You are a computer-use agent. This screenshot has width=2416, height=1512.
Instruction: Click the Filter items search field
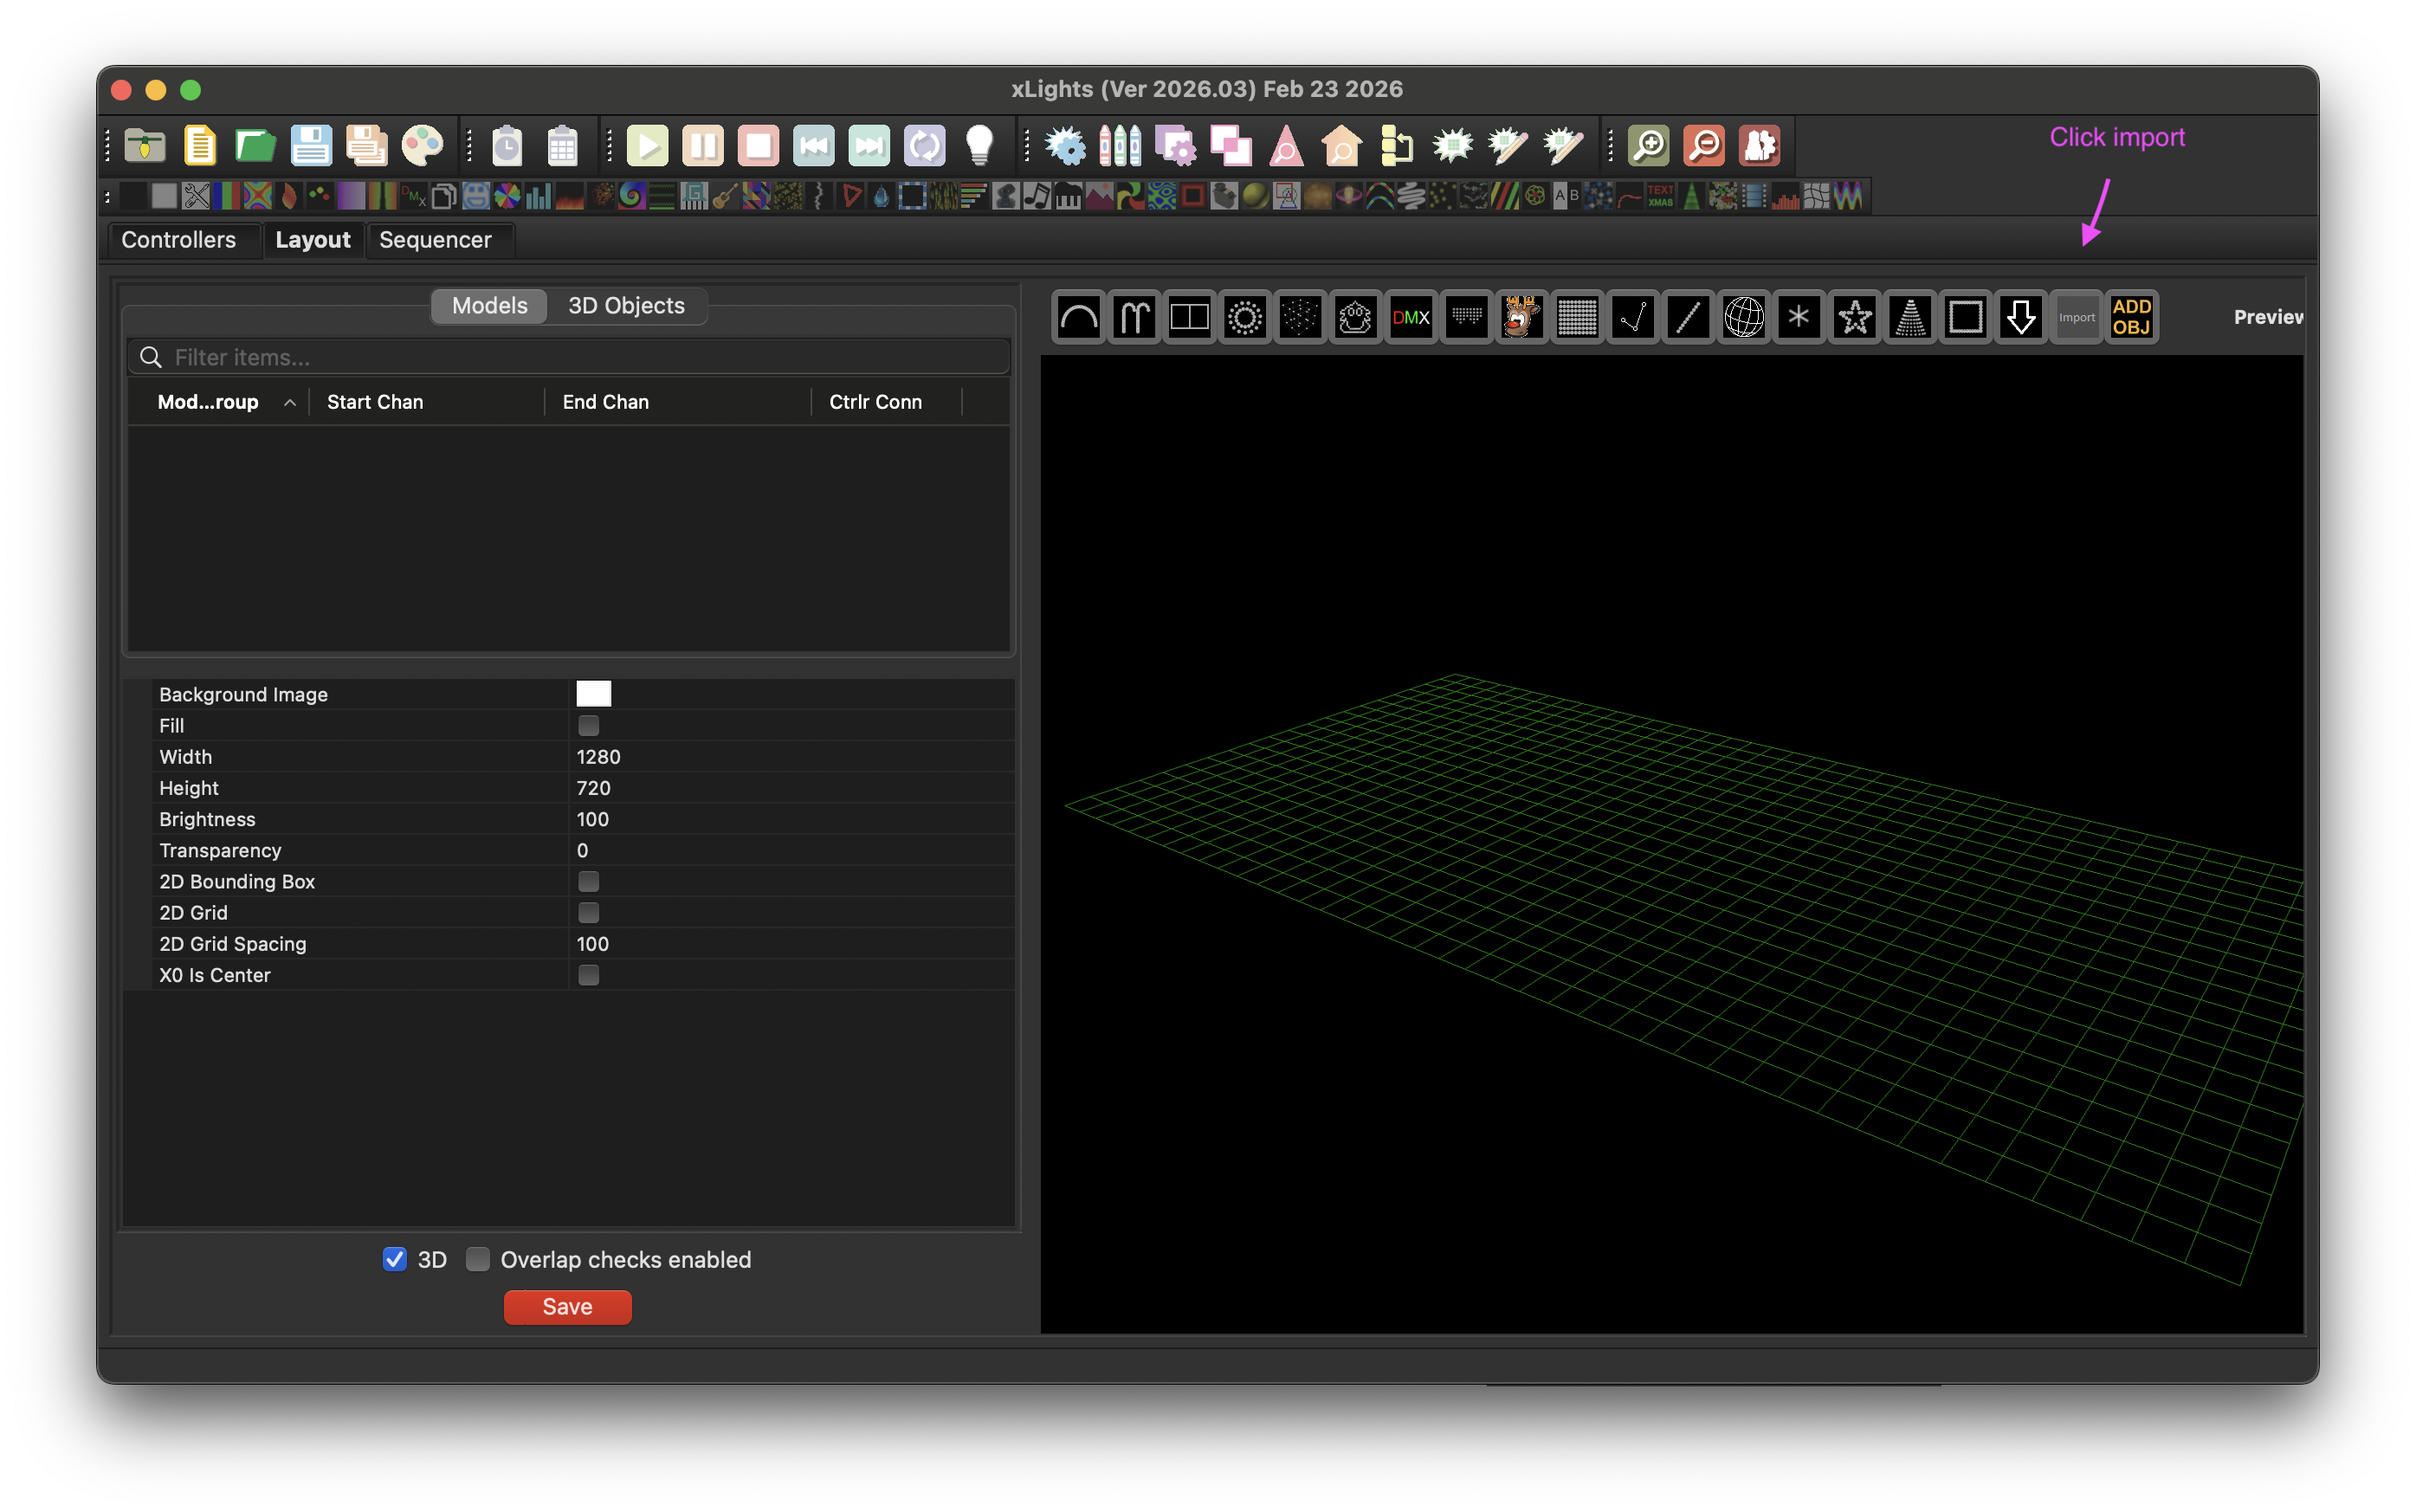click(x=569, y=357)
